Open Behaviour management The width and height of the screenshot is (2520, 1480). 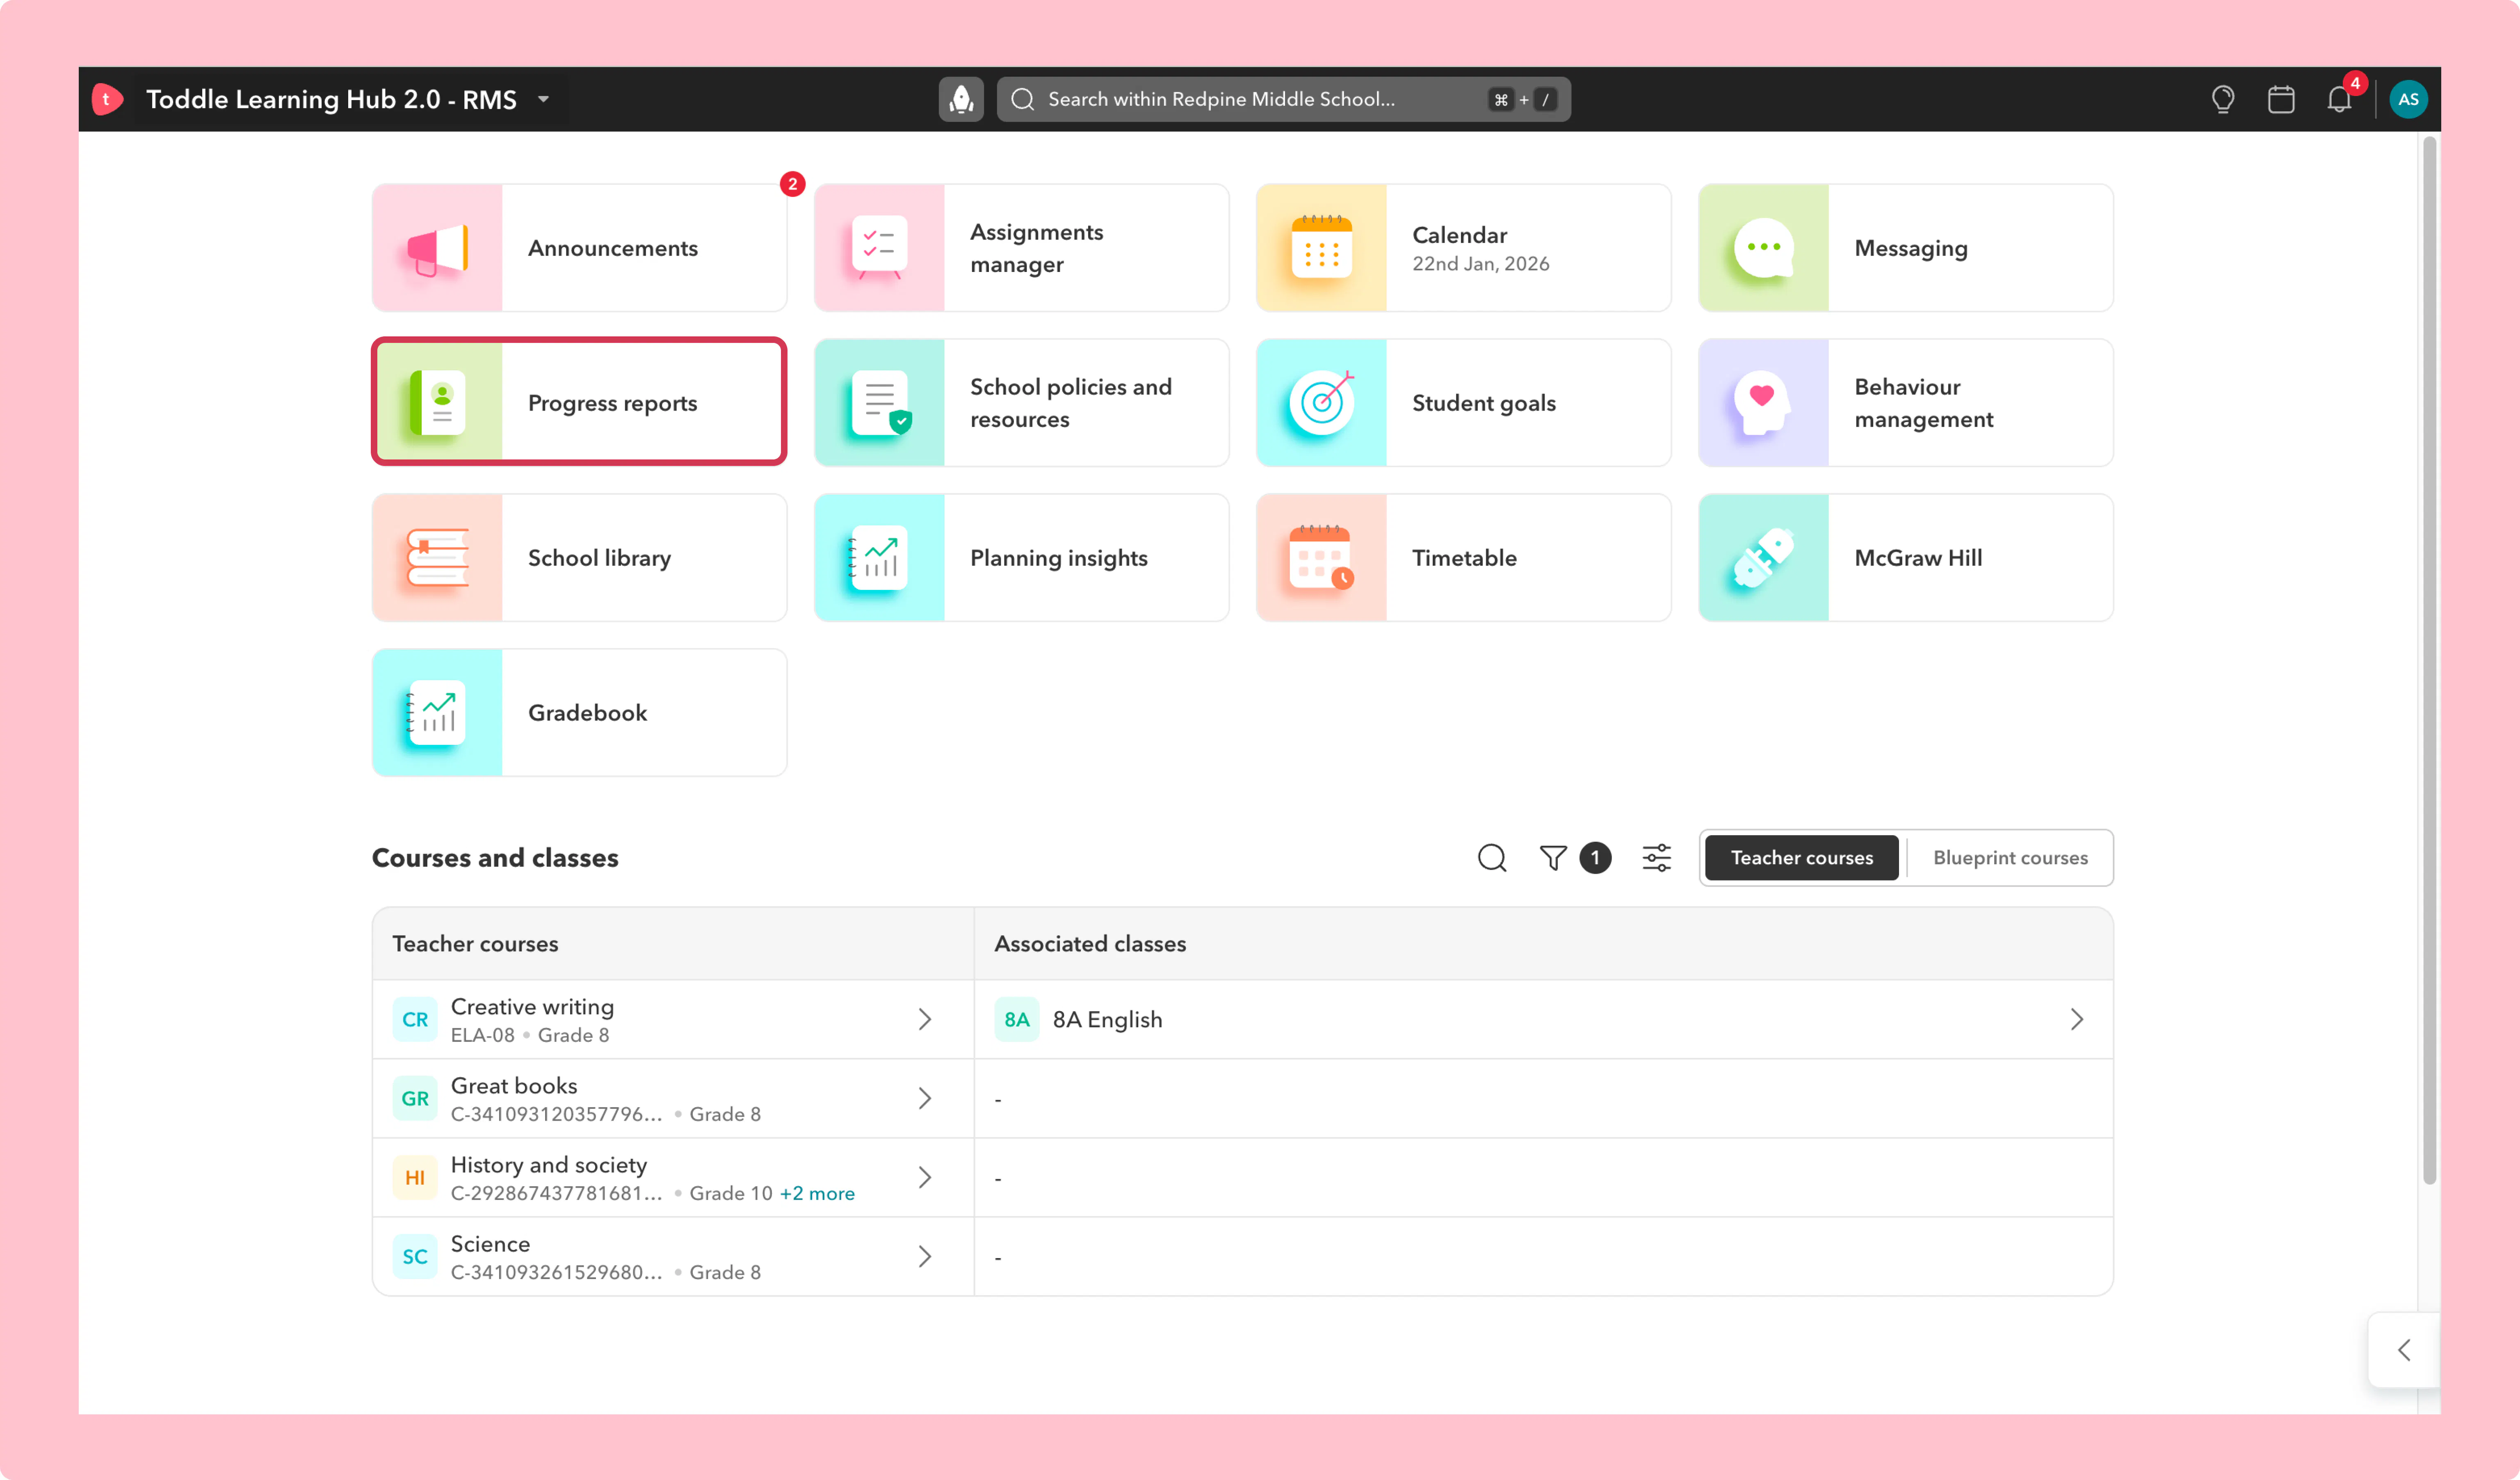(1905, 402)
